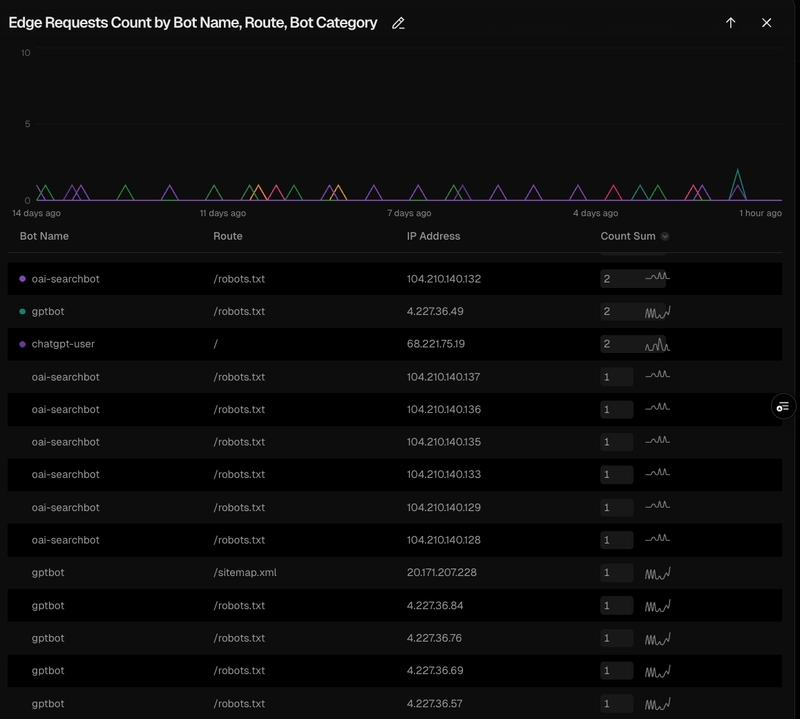The height and width of the screenshot is (719, 800).
Task: Select IP address 104.210.140.129
Action: (443, 507)
